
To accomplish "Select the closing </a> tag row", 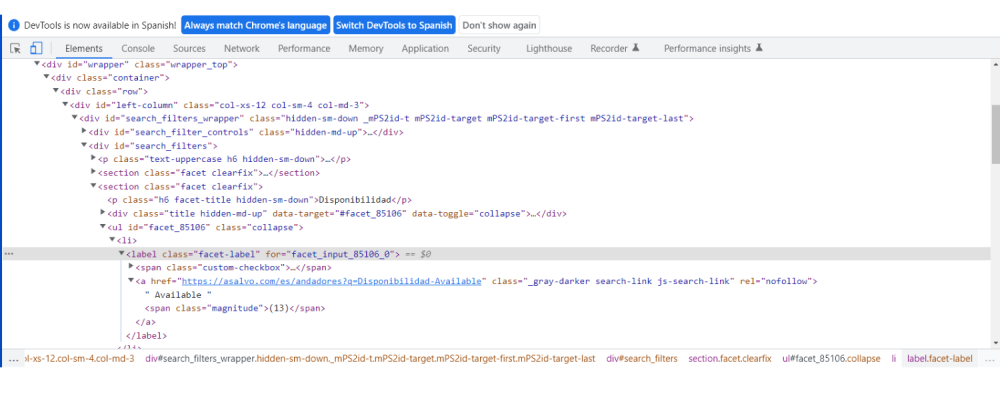I will [145, 322].
